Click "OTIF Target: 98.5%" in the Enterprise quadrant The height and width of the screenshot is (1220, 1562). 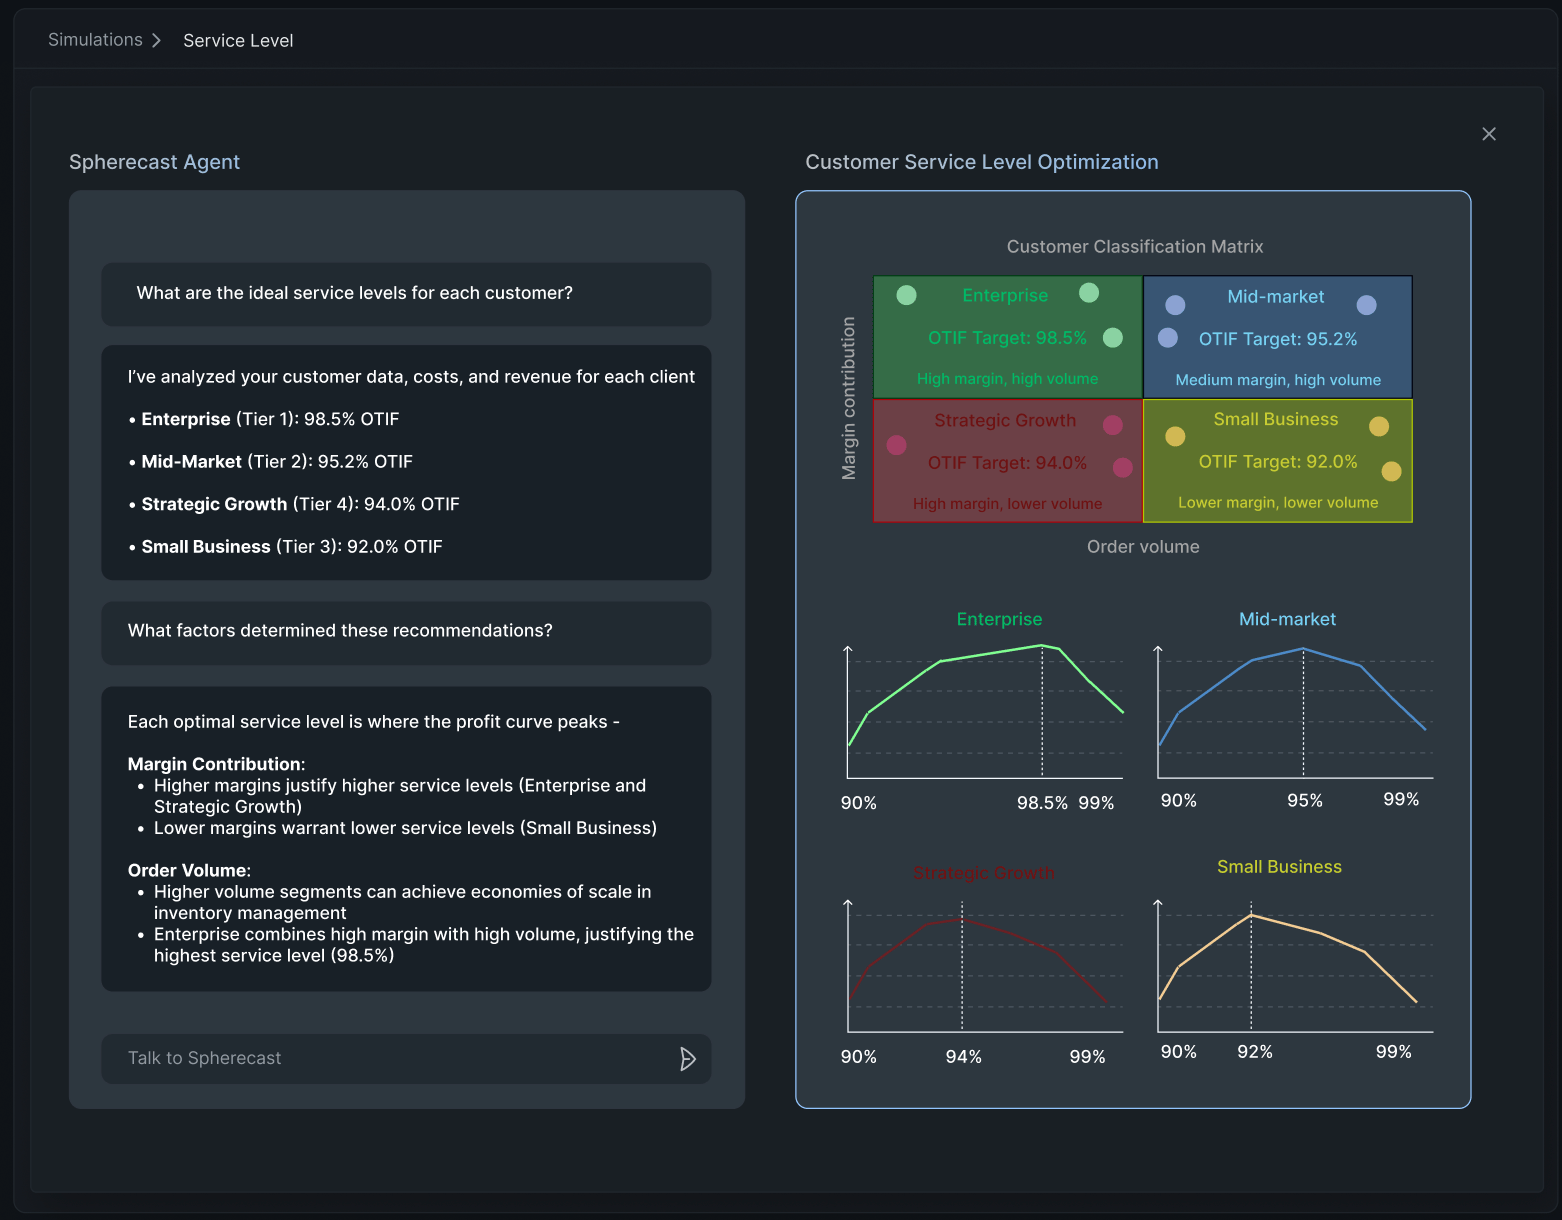(x=1007, y=338)
